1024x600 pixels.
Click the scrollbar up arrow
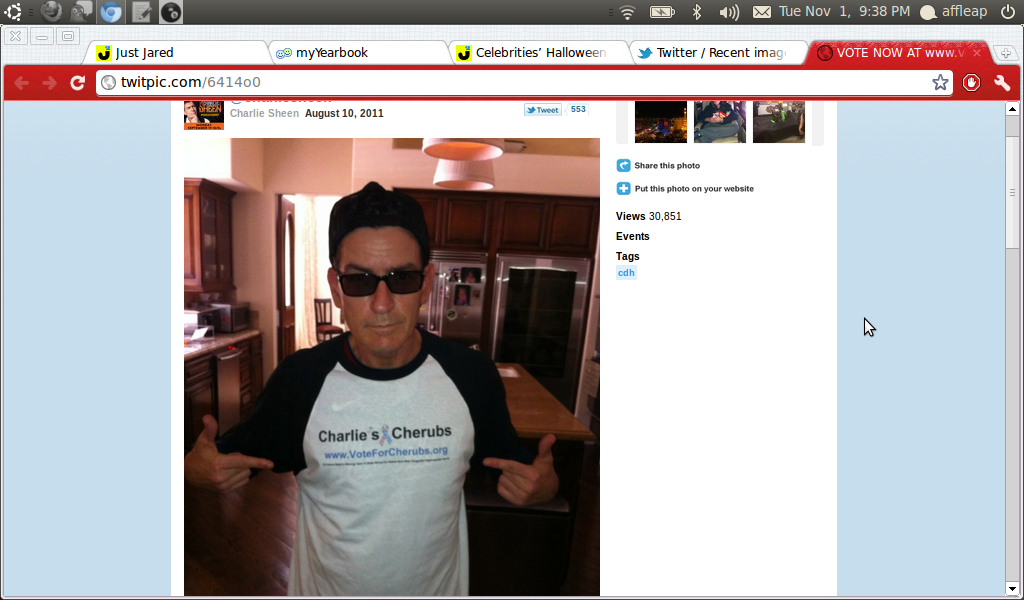(1012, 109)
